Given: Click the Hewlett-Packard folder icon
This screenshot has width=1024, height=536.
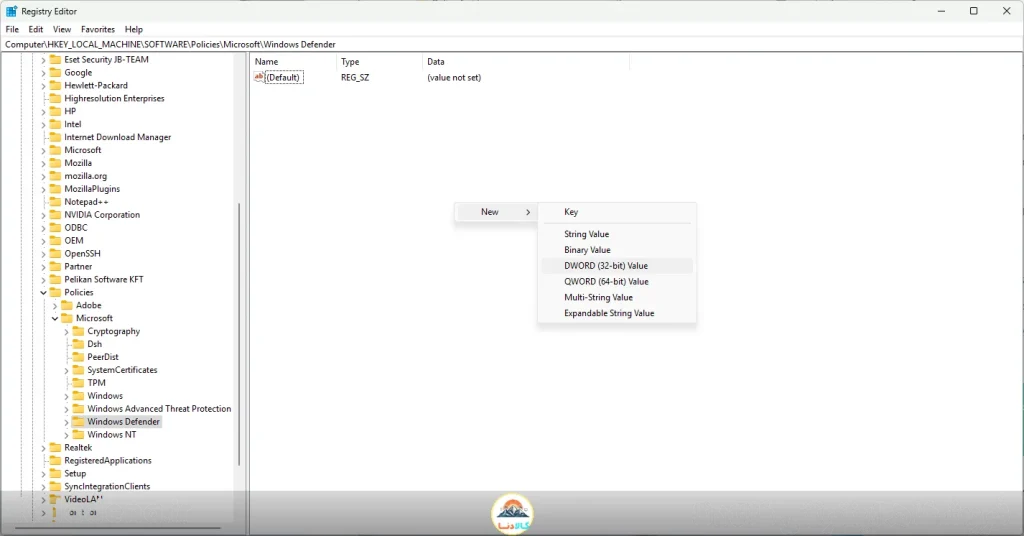Looking at the screenshot, I should tap(56, 86).
